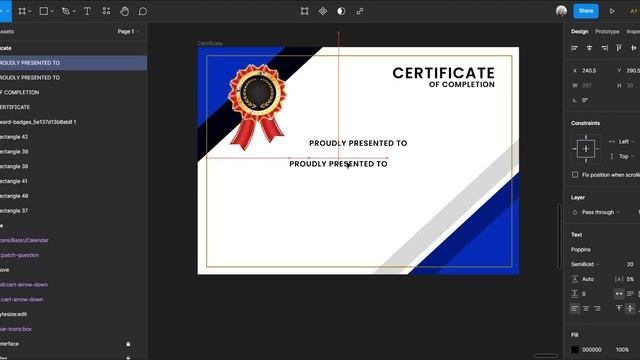Screen dimensions: 640x360
Task: Open the Poppins font family selector
Action: pos(580,249)
